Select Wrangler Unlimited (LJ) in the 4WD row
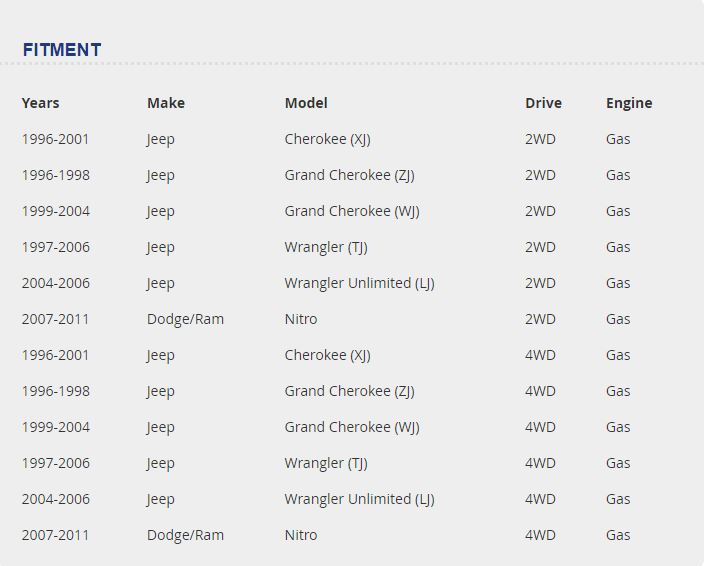 (x=359, y=499)
